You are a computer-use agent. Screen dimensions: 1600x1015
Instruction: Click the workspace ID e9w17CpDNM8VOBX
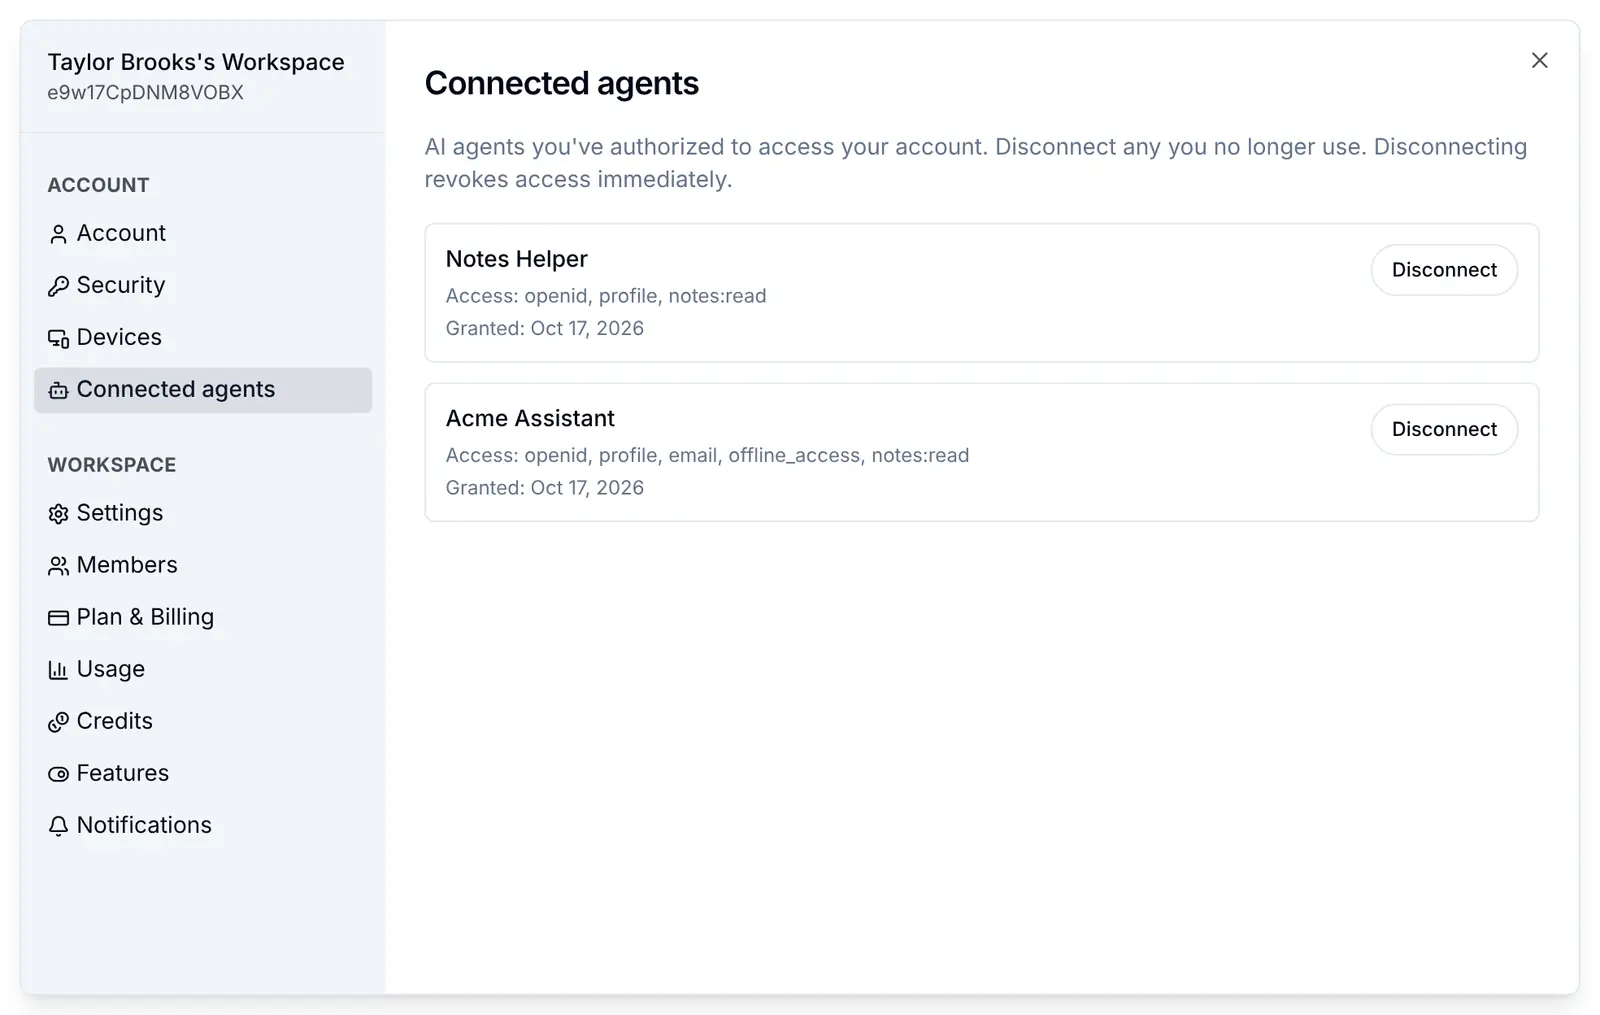click(x=146, y=92)
